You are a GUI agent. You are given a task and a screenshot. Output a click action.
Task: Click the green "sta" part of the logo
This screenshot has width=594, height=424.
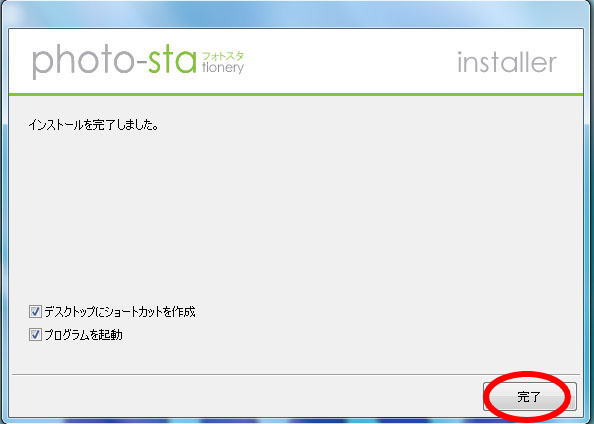click(x=172, y=61)
